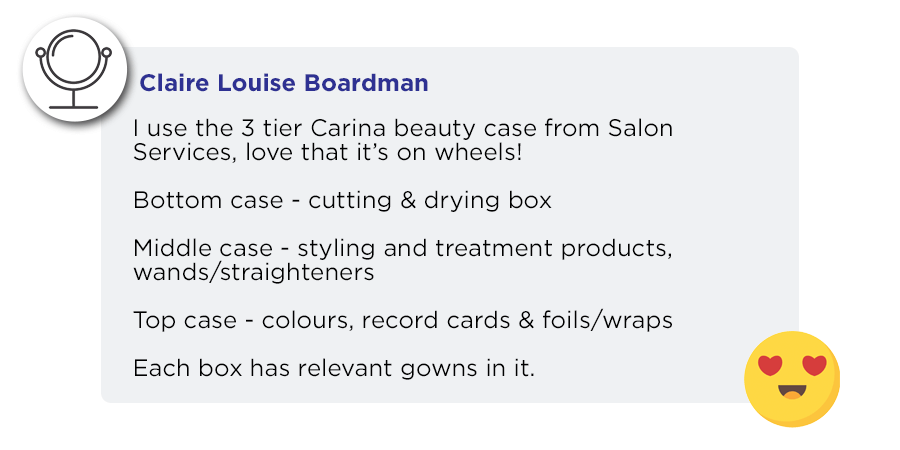The image size is (900, 450).
Task: Click the mirror's left pivot knob
Action: pos(40,53)
